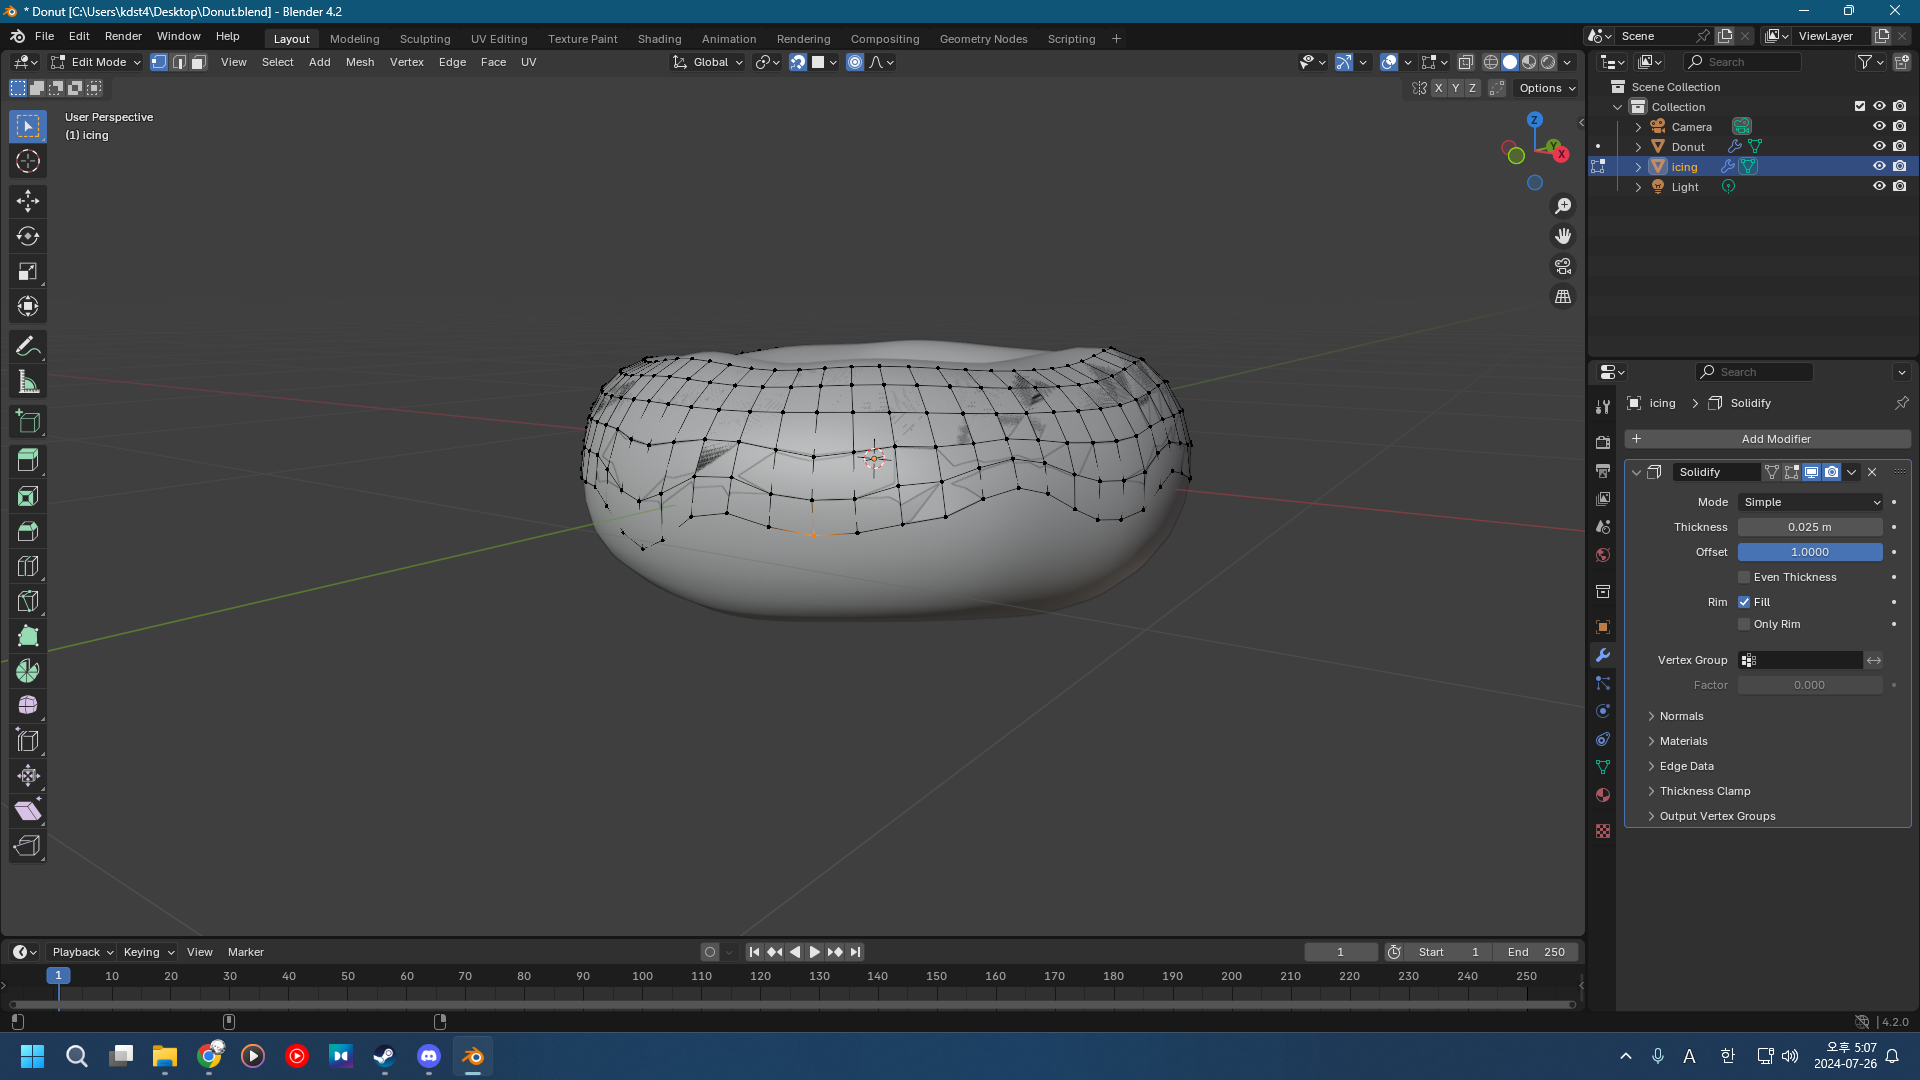Switch to the Shading workspace tab

tap(659, 39)
